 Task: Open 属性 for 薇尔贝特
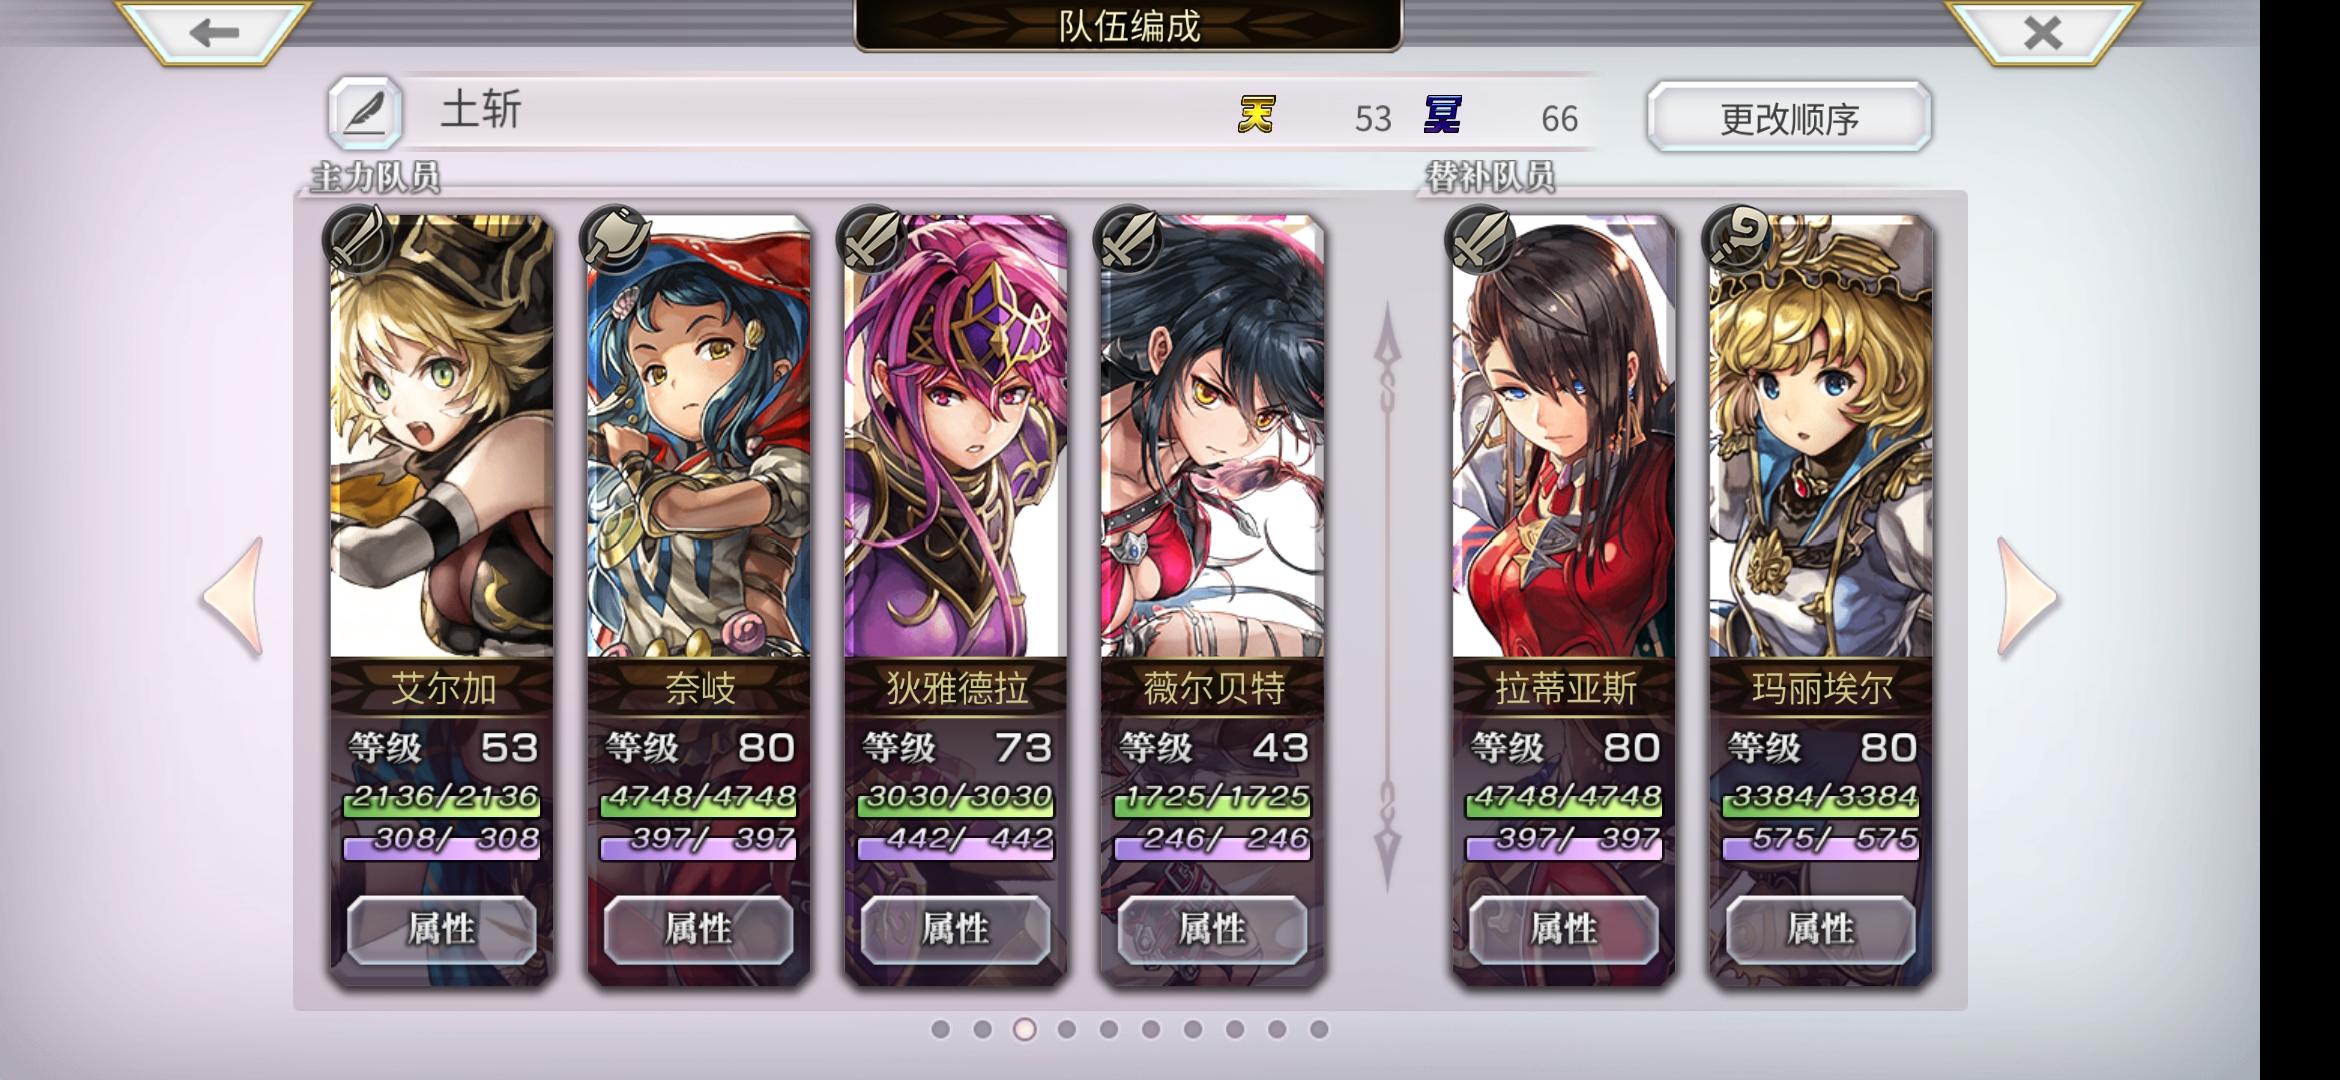click(x=1212, y=930)
